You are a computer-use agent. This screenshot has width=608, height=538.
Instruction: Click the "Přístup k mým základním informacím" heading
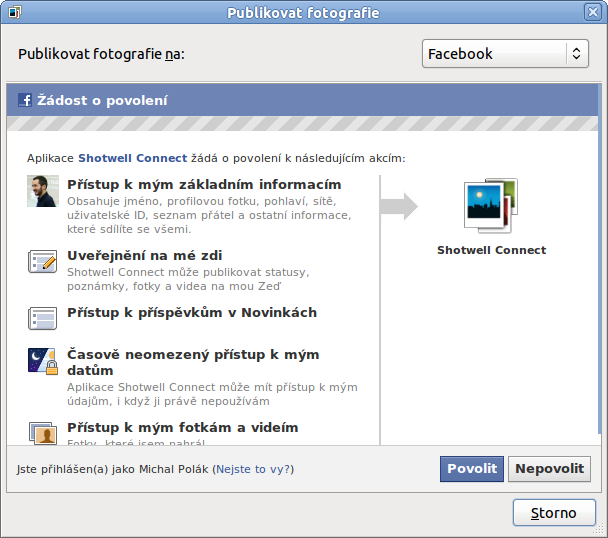(x=204, y=185)
